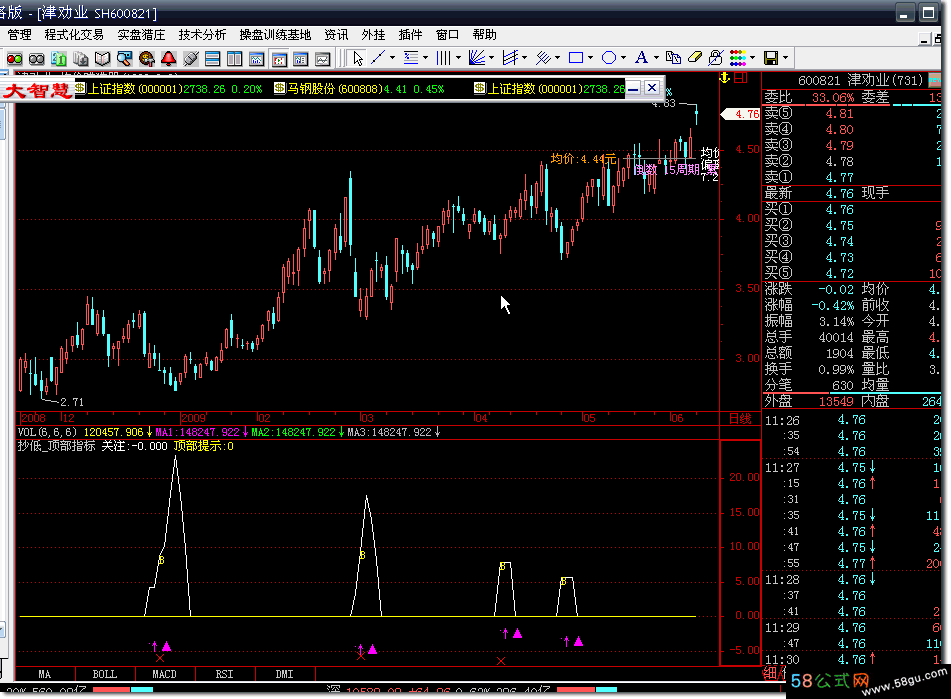Screen dimensions: 951x699
Task: Expand the fan lines tool dropdown arrow
Action: pos(491,58)
